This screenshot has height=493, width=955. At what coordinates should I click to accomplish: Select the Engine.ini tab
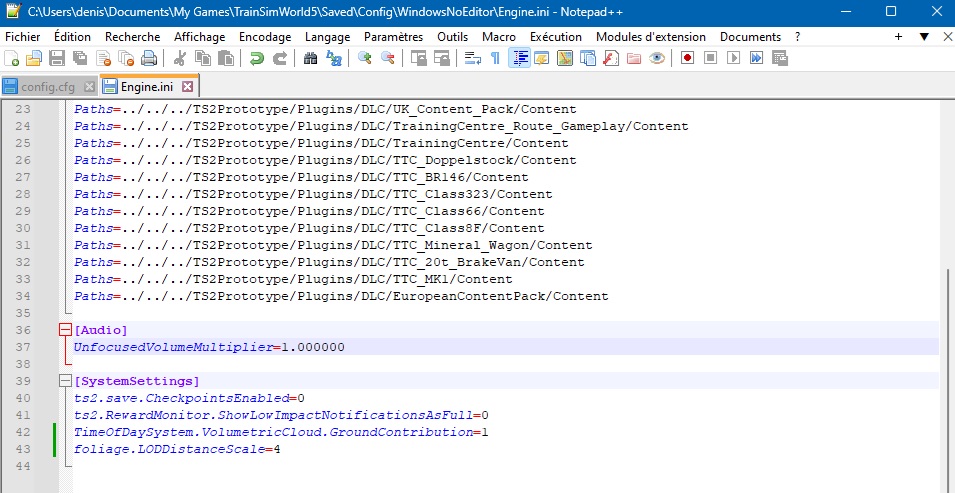click(x=147, y=87)
